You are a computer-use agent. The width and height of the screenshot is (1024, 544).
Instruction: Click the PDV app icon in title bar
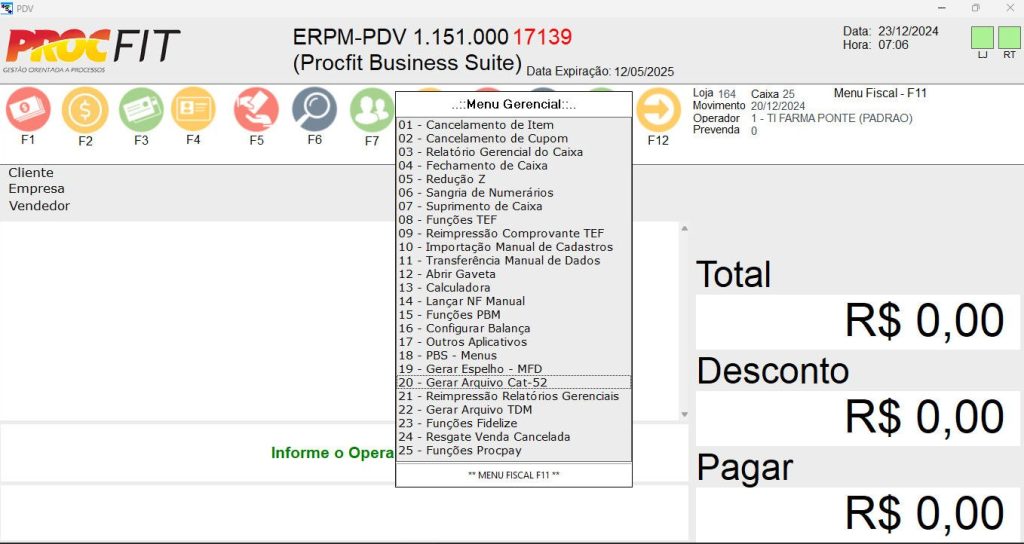tap(7, 8)
